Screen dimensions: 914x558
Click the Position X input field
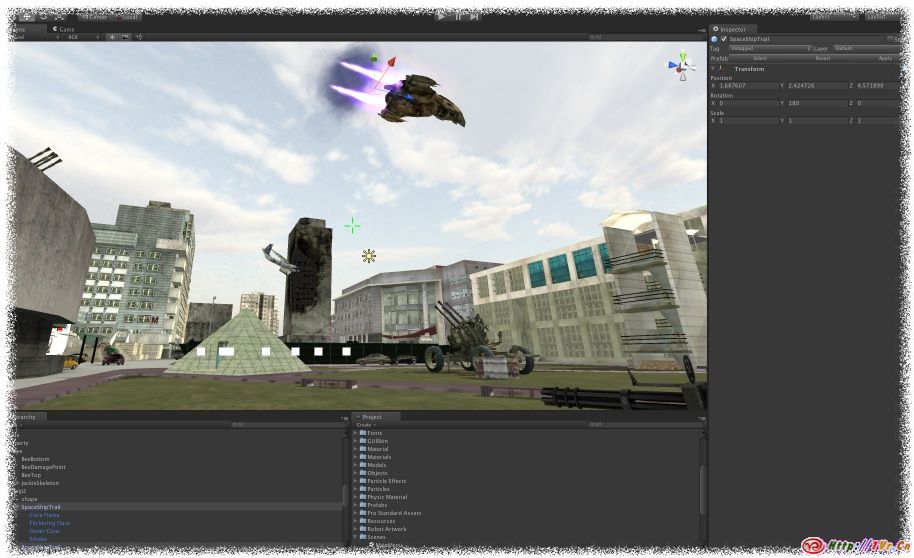(x=746, y=86)
